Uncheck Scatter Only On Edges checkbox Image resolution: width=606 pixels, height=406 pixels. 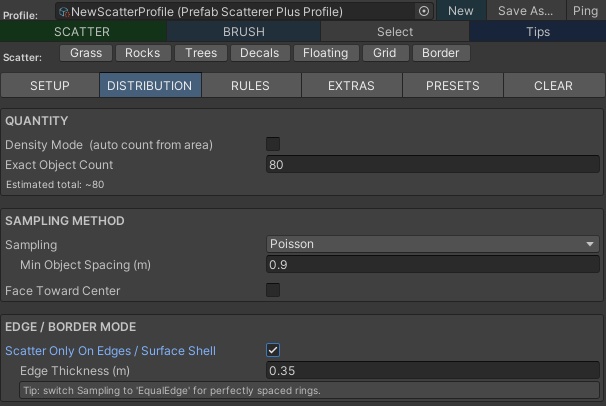click(x=273, y=350)
